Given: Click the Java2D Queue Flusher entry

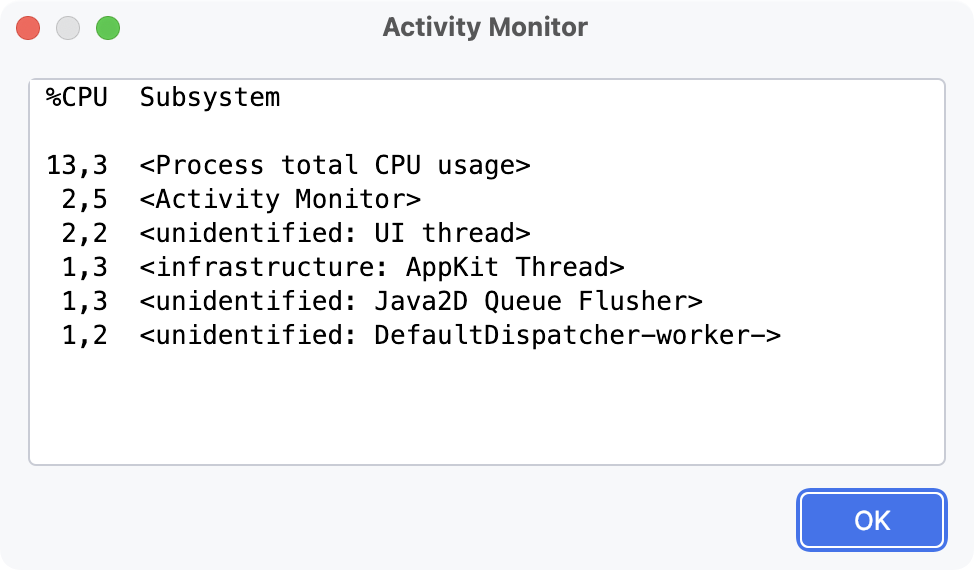Looking at the screenshot, I should pyautogui.click(x=421, y=302).
